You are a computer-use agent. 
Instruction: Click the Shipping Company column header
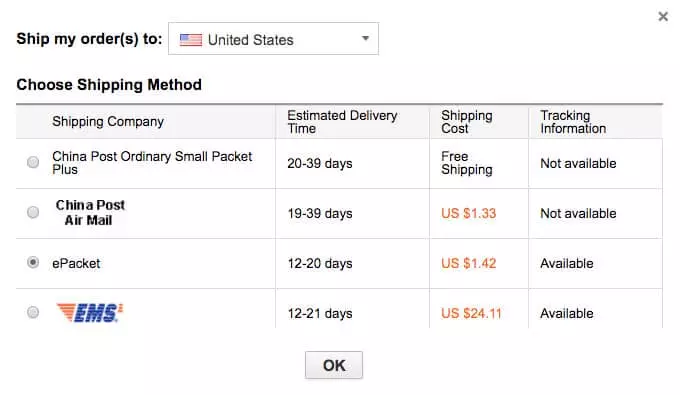(108, 121)
